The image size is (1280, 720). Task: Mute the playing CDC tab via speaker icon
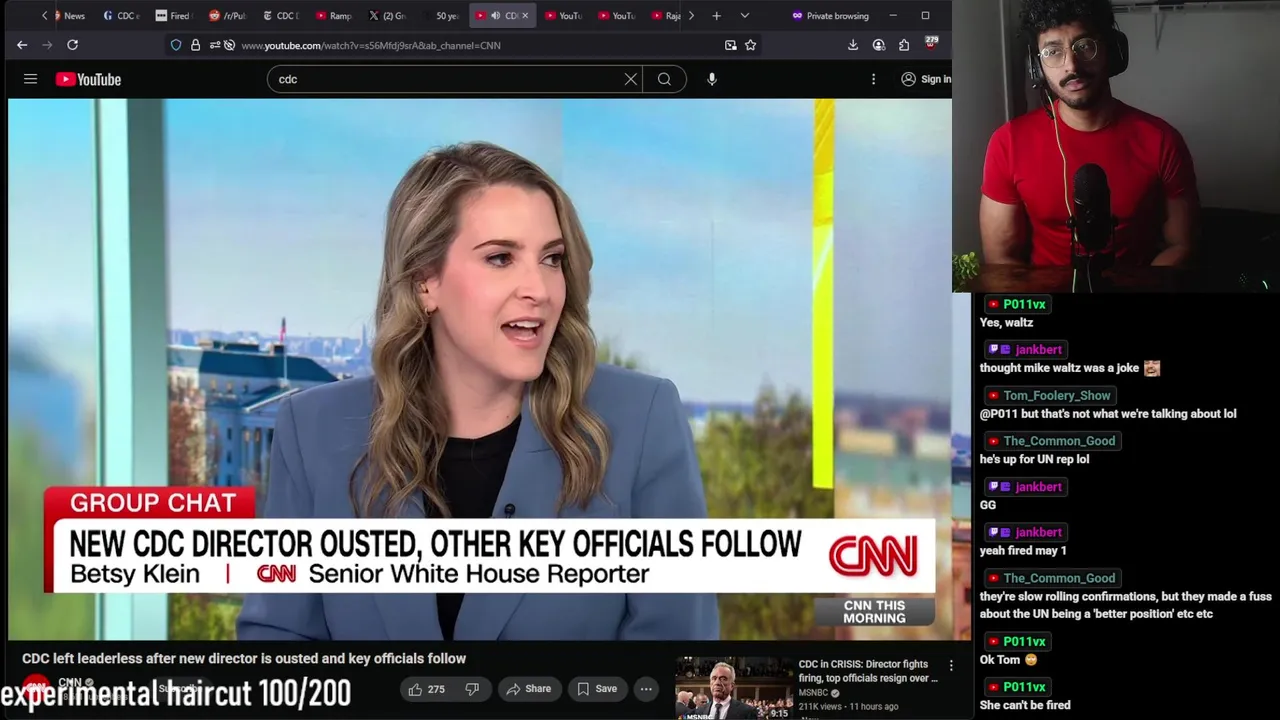495,16
